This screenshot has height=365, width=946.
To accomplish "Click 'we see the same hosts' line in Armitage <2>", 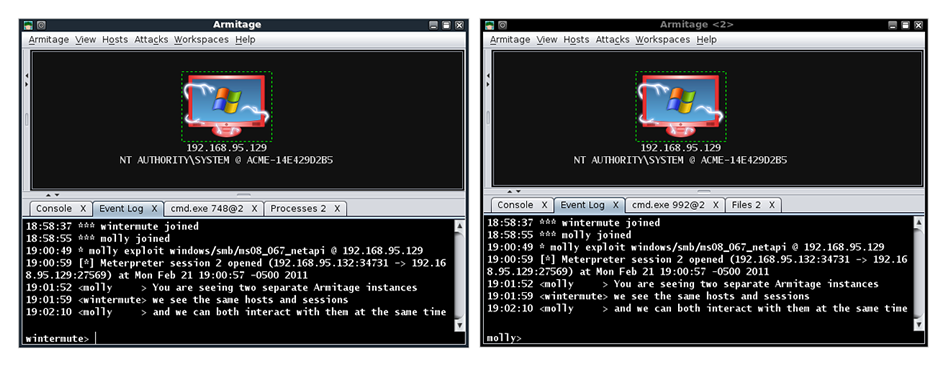I will [649, 296].
